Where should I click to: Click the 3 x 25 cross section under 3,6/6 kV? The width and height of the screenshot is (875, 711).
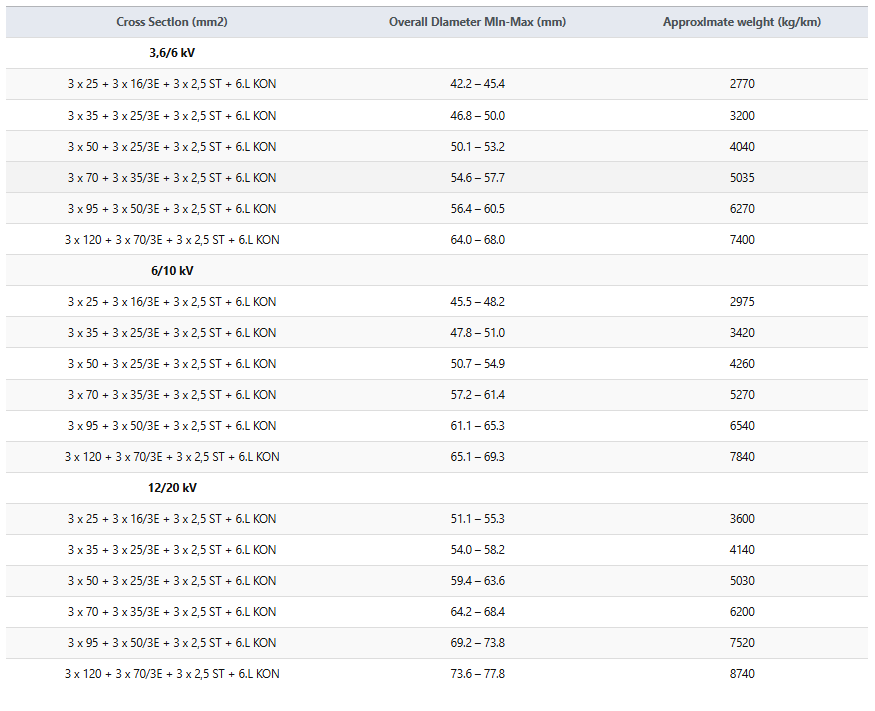[x=172, y=84]
